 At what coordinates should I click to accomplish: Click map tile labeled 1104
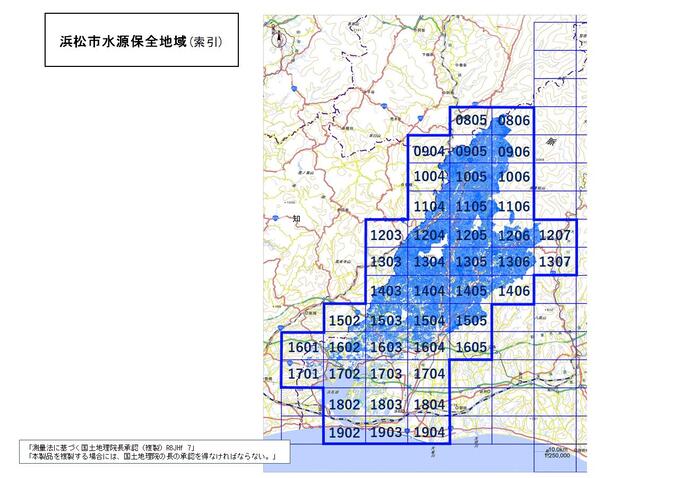click(429, 206)
